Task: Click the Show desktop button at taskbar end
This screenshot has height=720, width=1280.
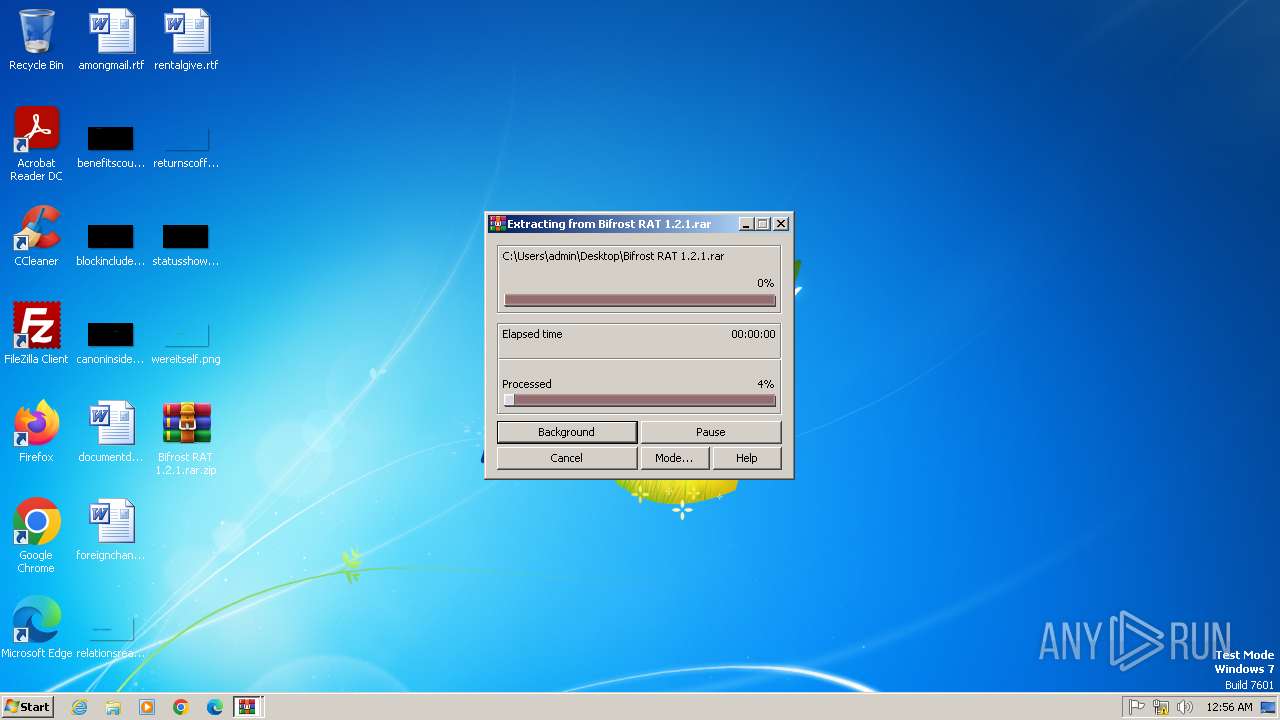Action: point(1270,707)
